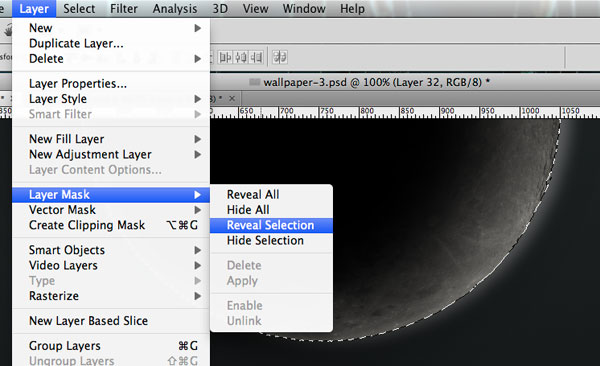600x366 pixels.
Task: Choose Layer Properties...
Action: (x=111, y=83)
